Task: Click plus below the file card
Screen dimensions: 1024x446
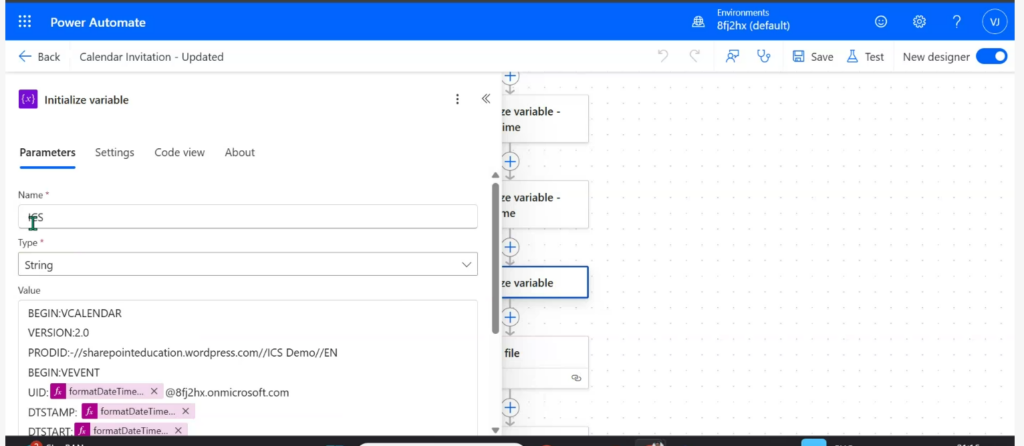Action: point(510,407)
